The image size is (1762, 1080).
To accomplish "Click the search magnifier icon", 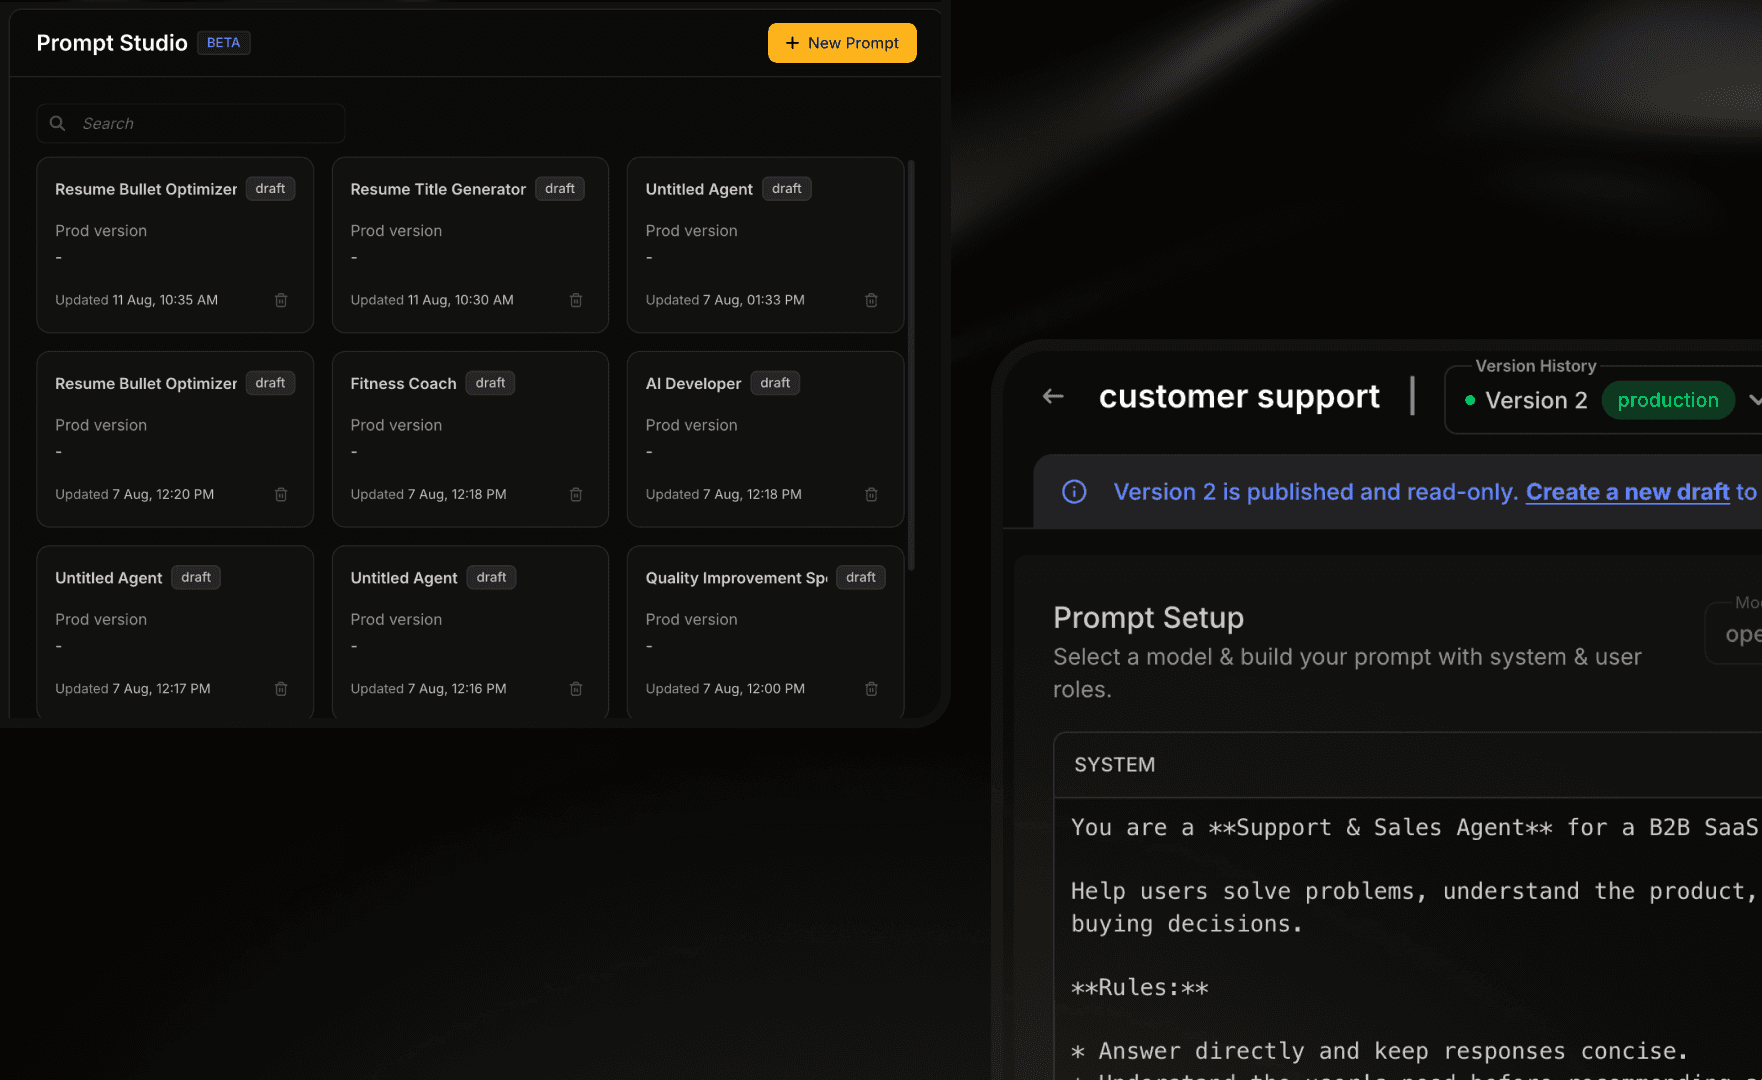I will (58, 123).
